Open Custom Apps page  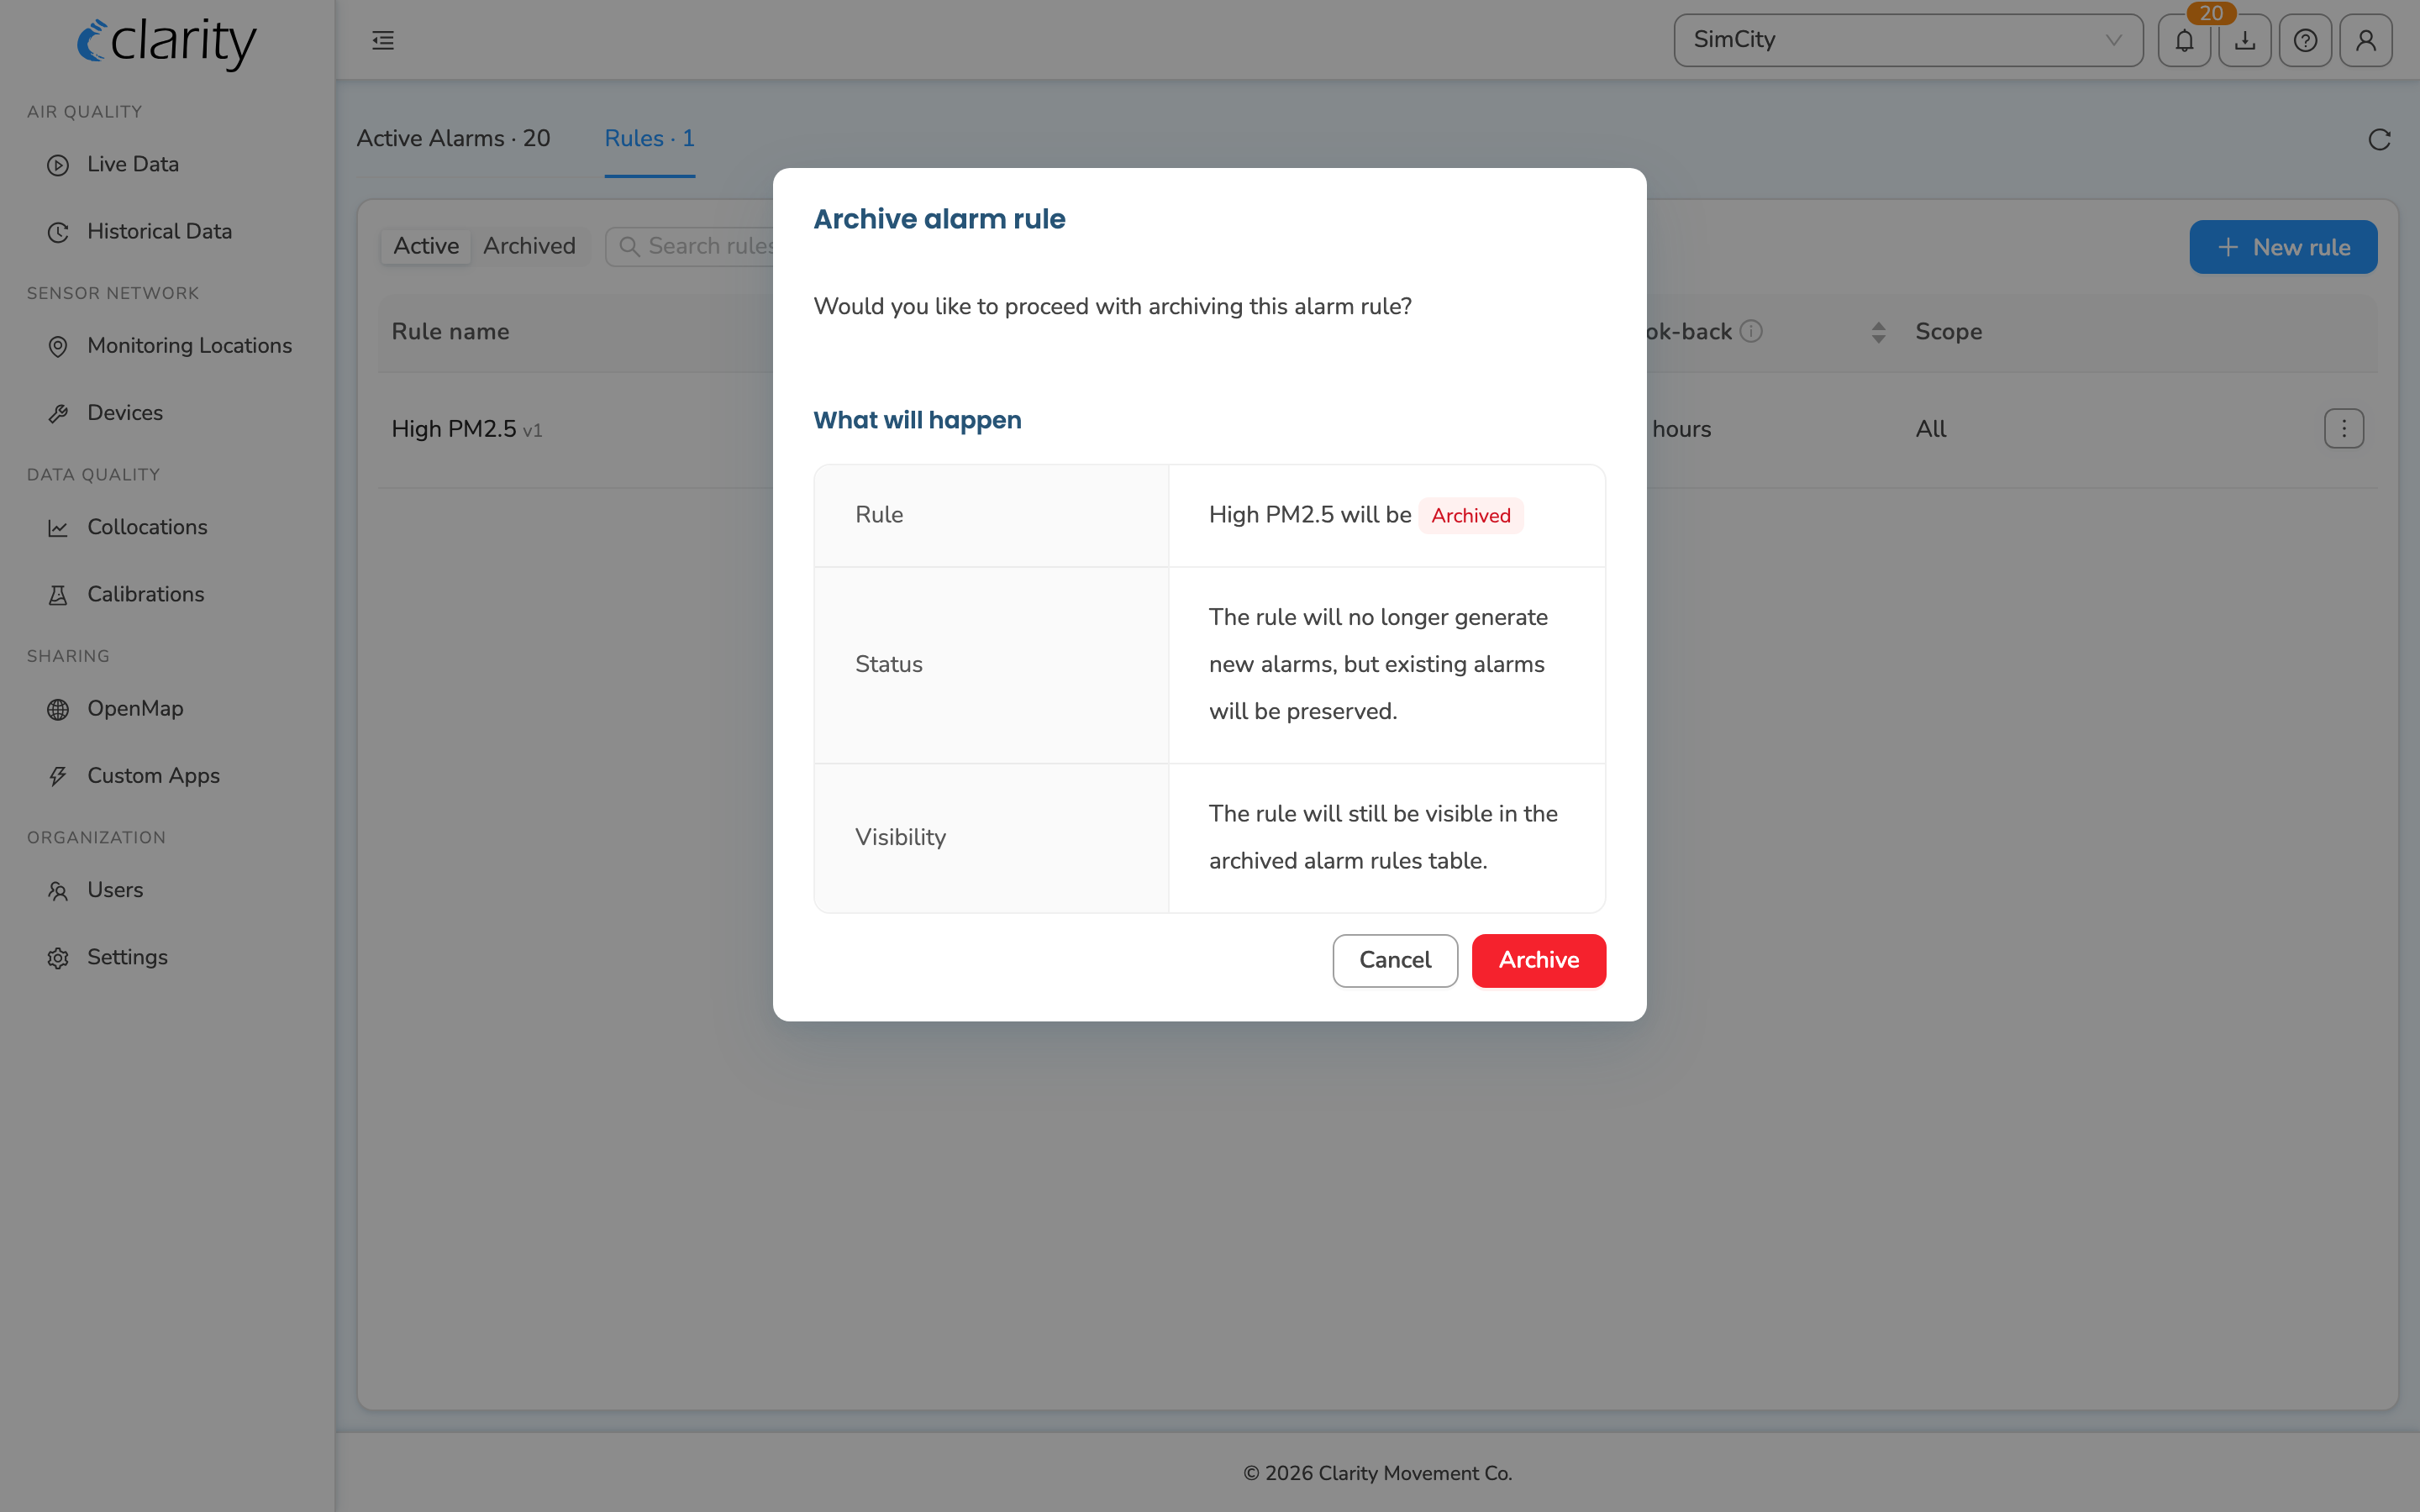coord(153,775)
